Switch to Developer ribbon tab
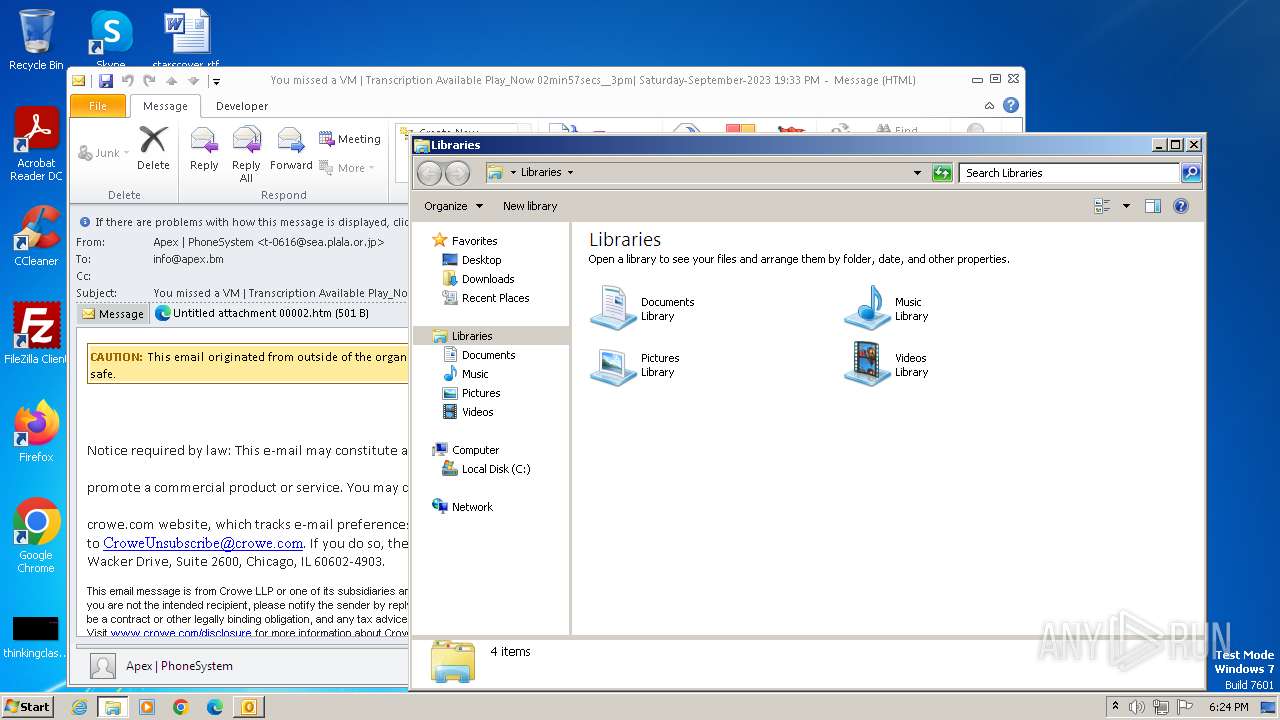The image size is (1280, 720). click(x=242, y=105)
